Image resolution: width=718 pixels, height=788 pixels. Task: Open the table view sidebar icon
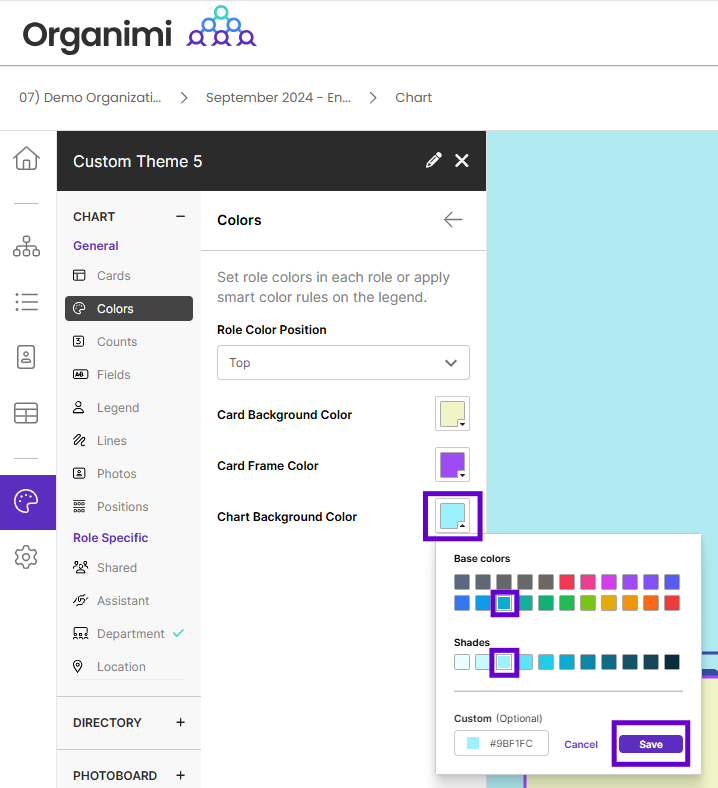pos(27,413)
